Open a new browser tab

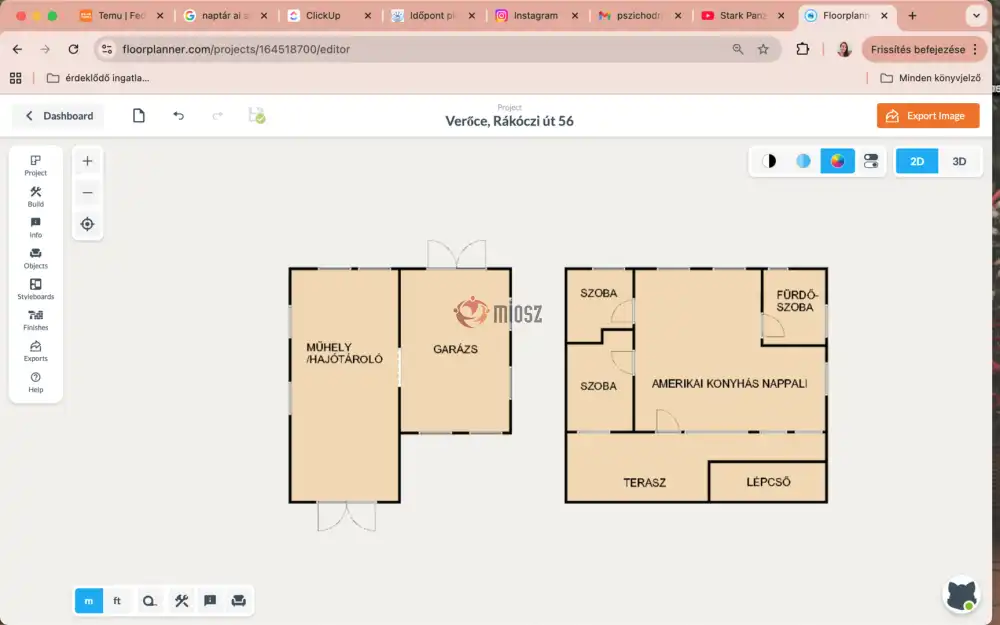click(912, 15)
